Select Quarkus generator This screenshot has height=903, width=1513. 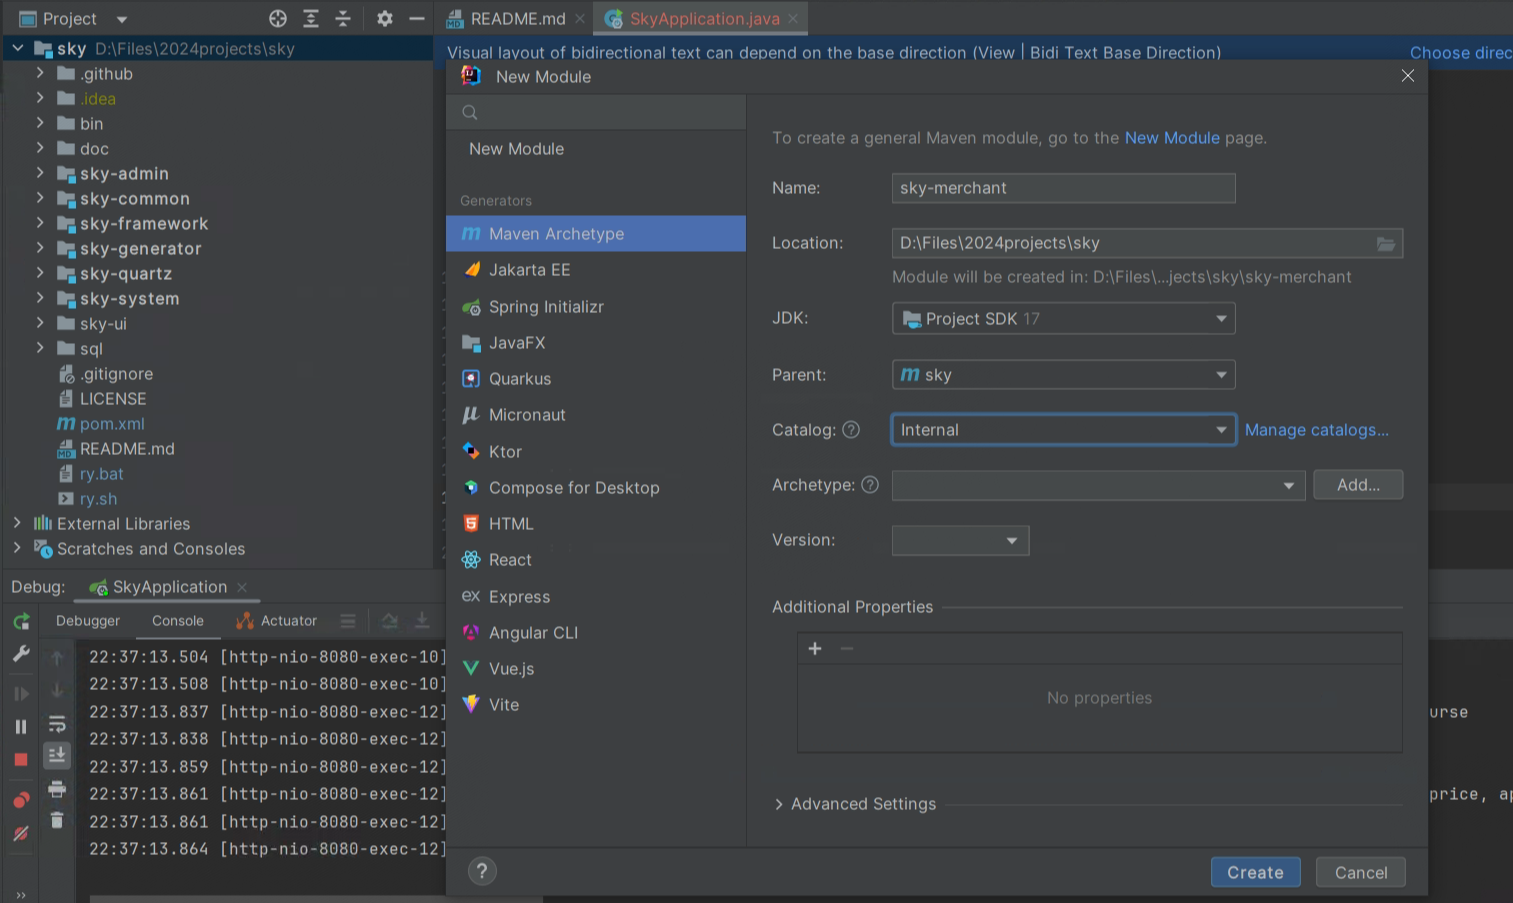pyautogui.click(x=596, y=379)
